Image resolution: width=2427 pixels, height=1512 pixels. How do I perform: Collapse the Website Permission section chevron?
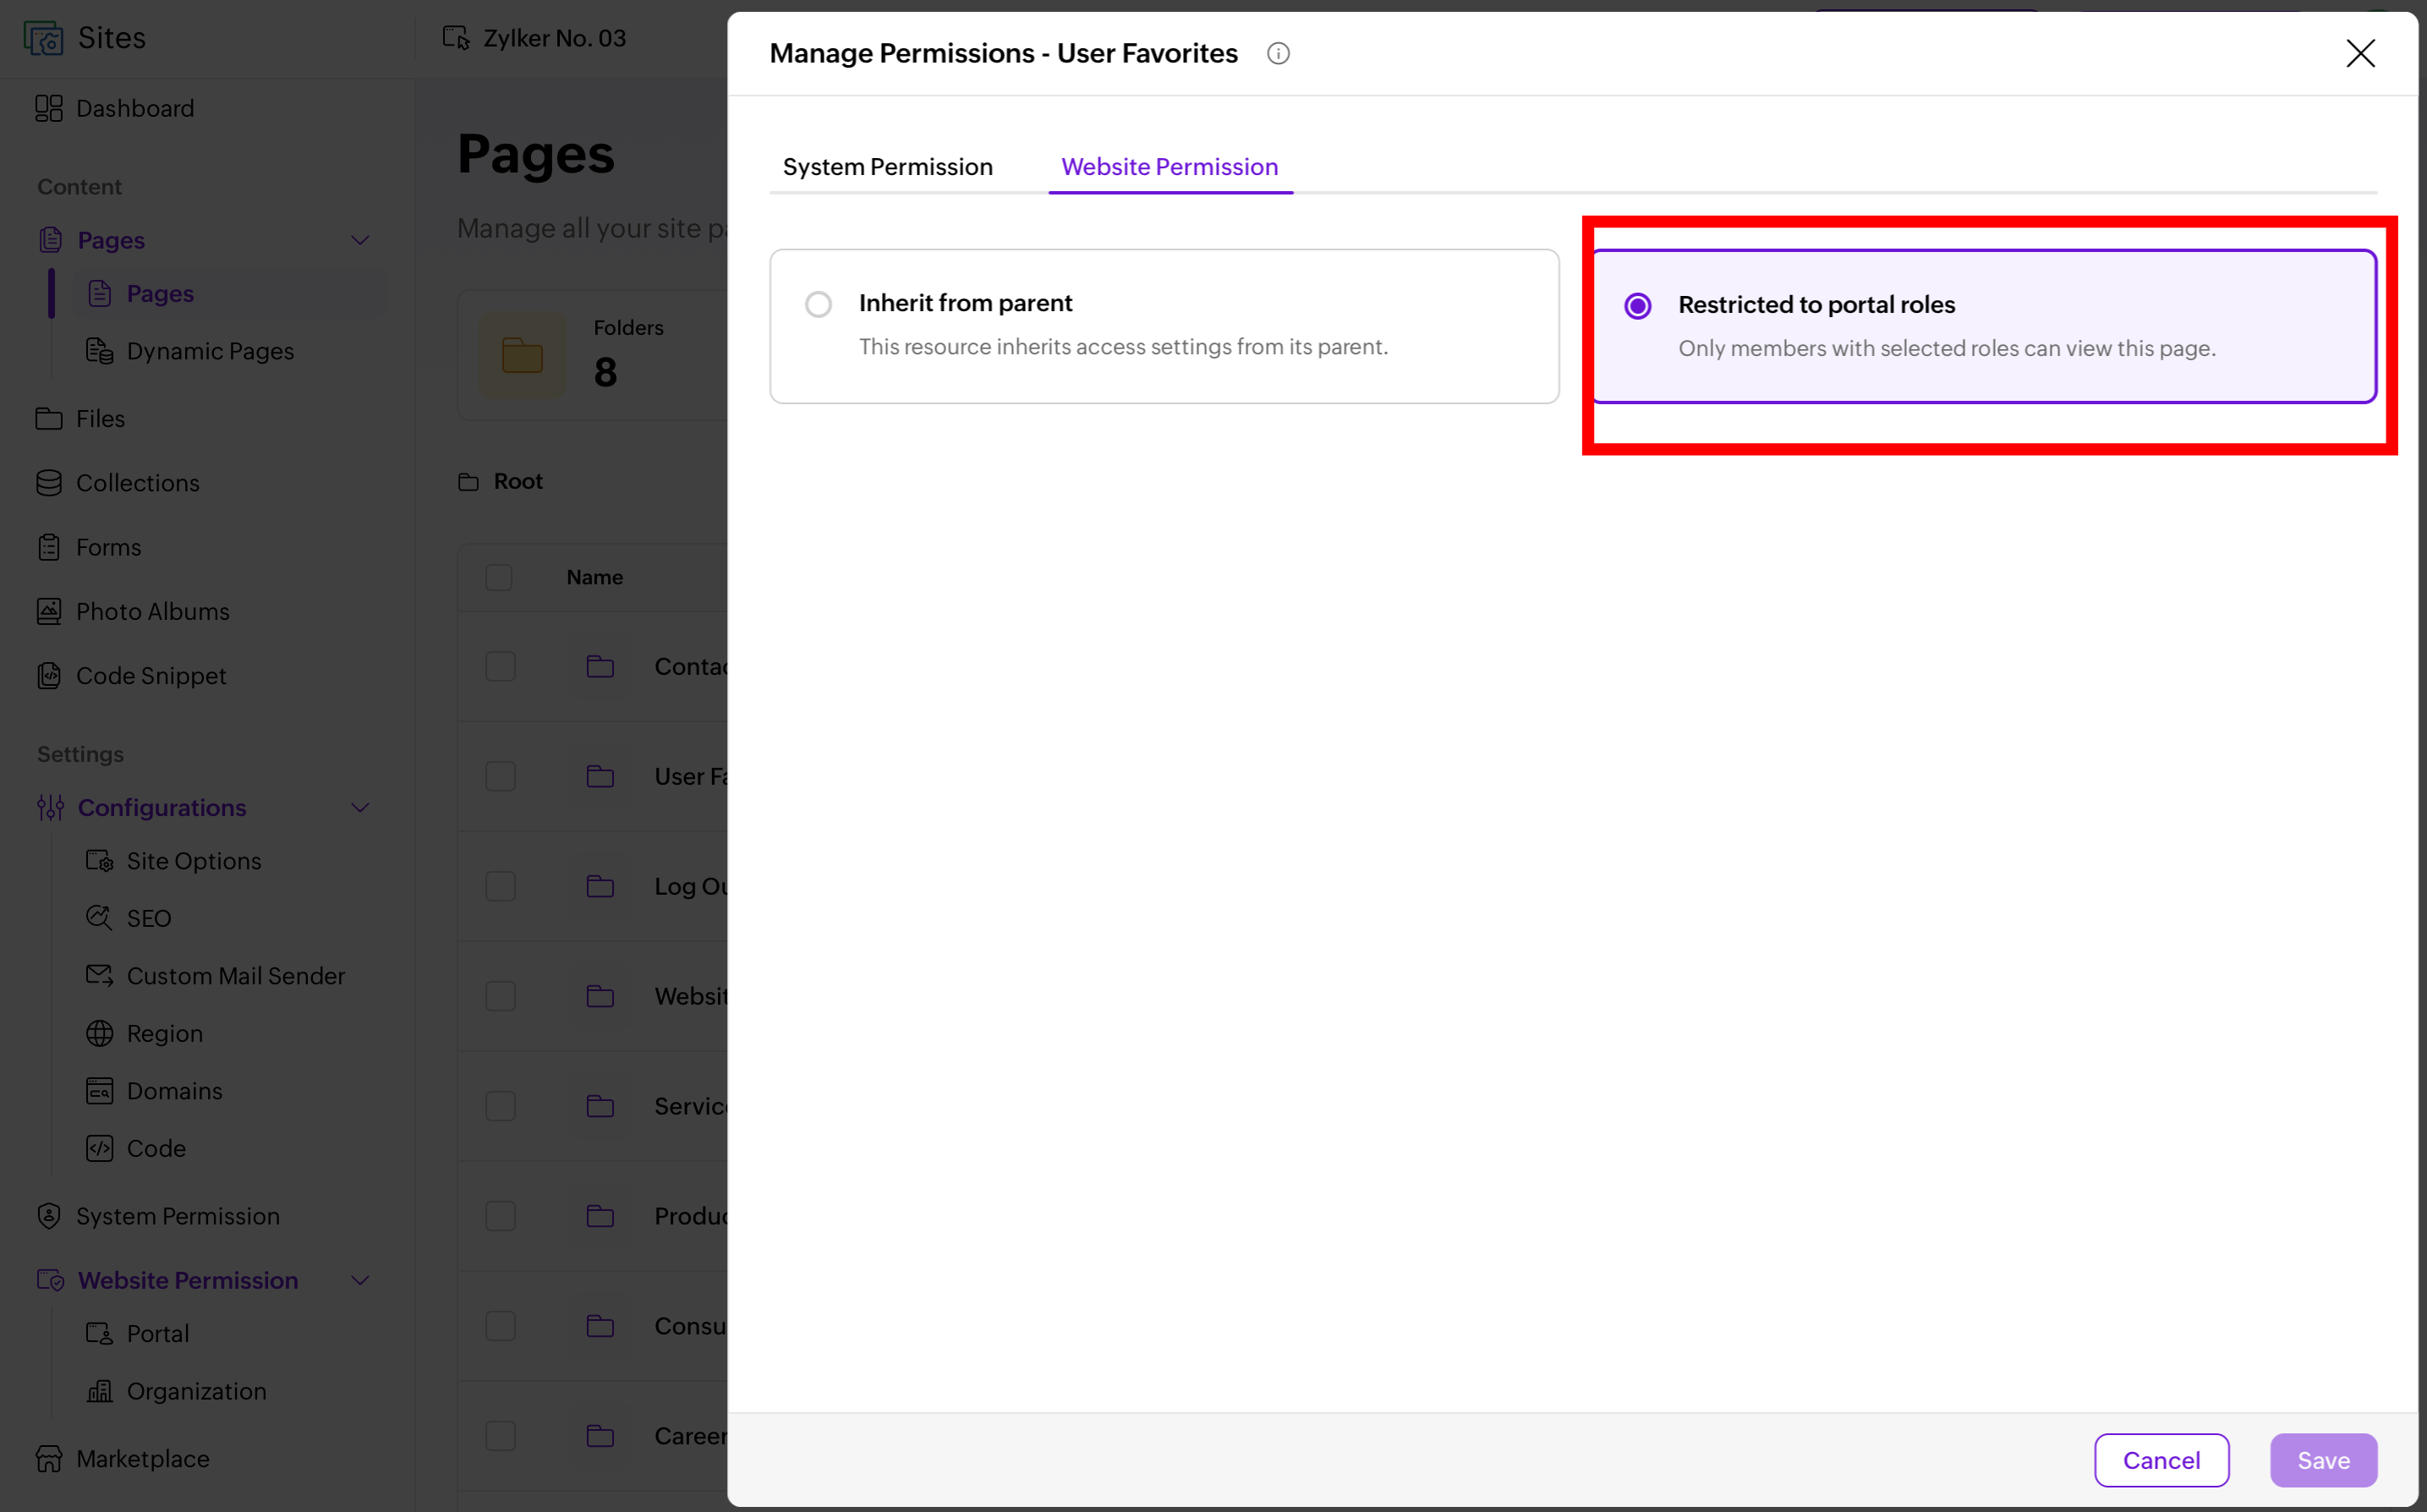360,1281
